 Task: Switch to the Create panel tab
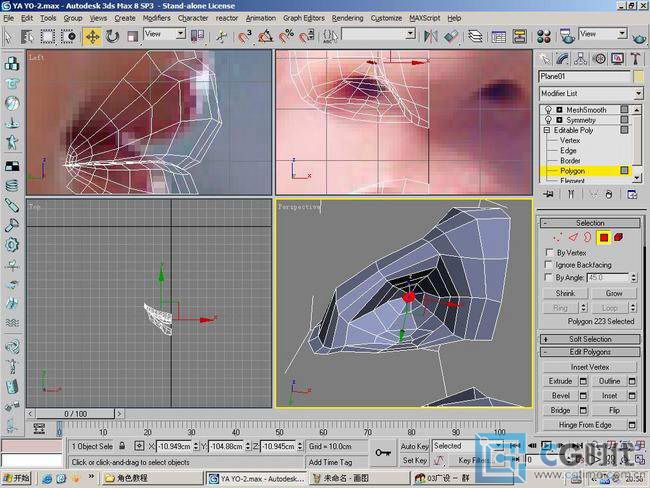545,59
